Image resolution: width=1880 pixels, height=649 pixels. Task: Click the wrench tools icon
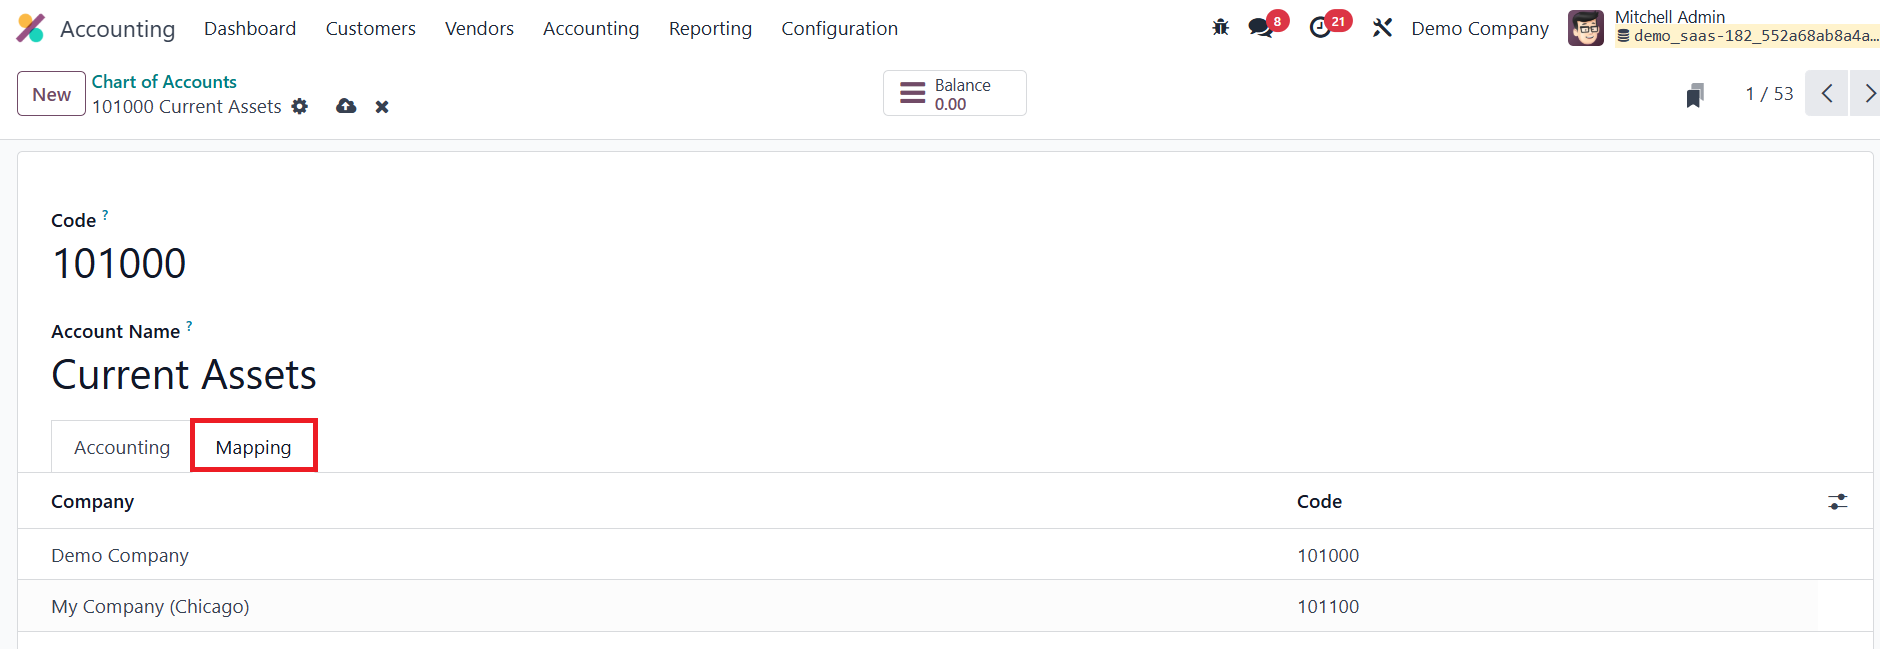(1382, 28)
